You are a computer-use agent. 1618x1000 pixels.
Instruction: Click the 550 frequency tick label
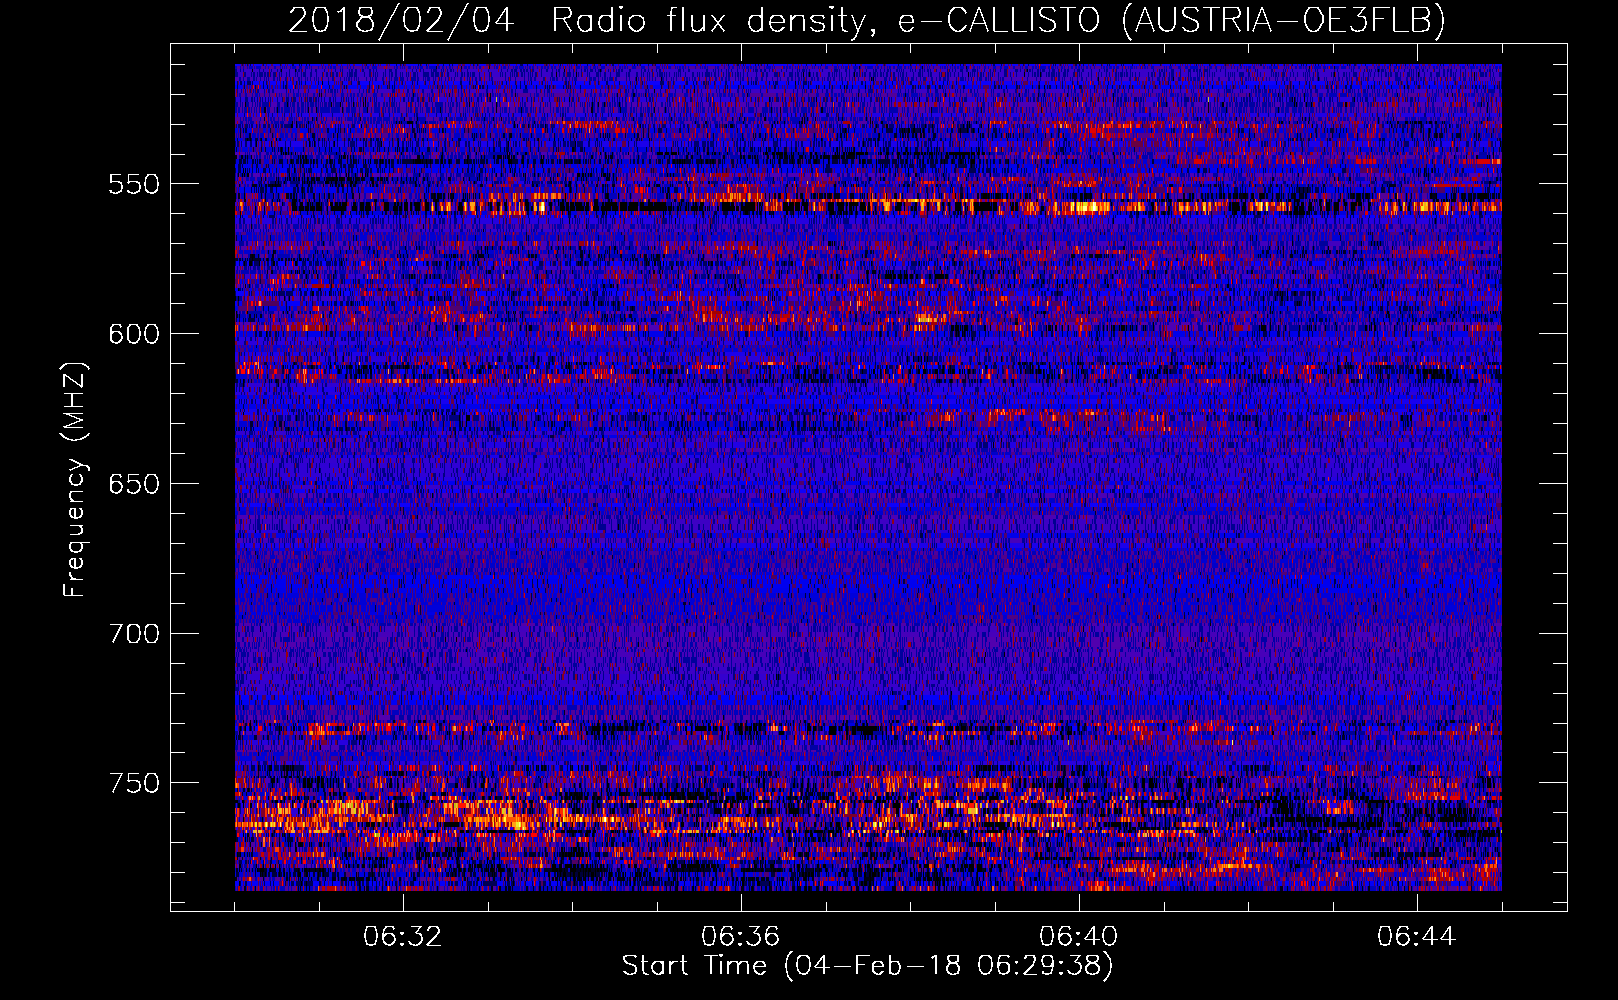click(134, 184)
